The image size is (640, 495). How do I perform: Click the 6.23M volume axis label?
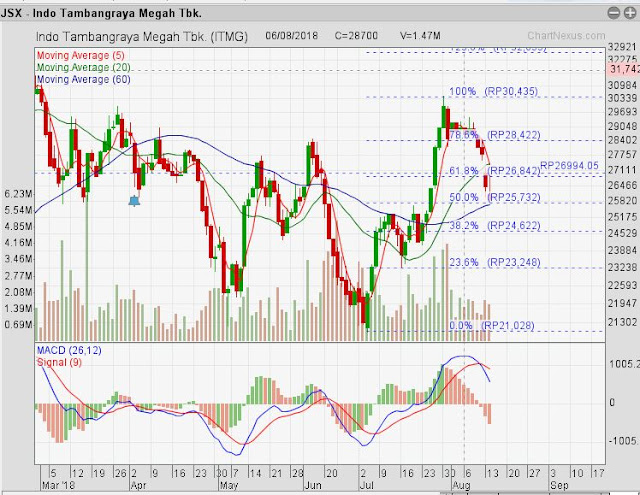(18, 194)
